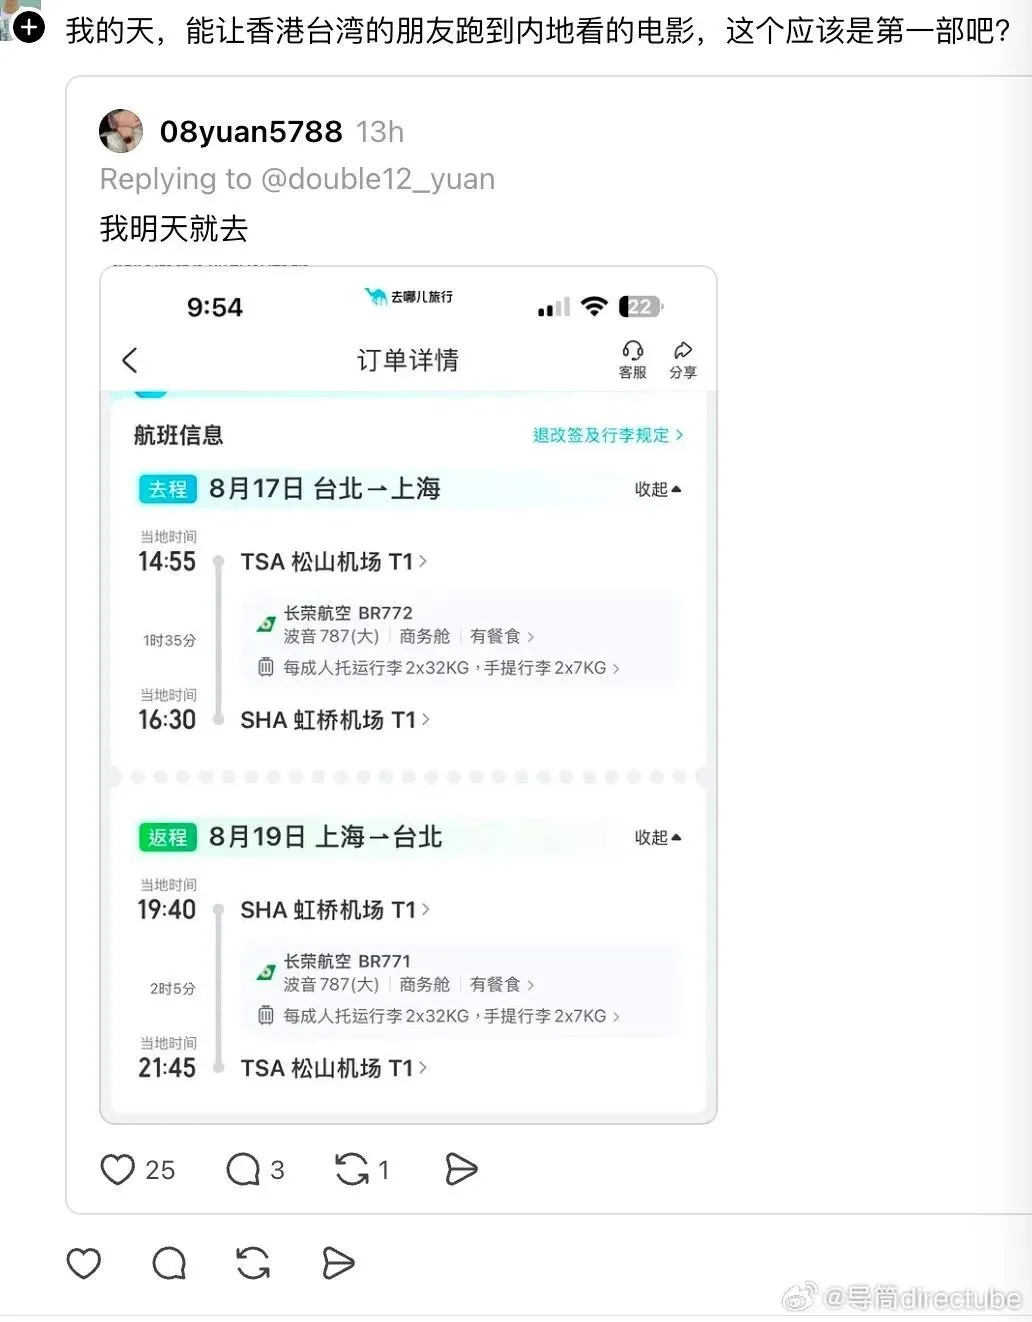
Task: Open 退改签及行李规定 policy link
Action: pos(608,435)
